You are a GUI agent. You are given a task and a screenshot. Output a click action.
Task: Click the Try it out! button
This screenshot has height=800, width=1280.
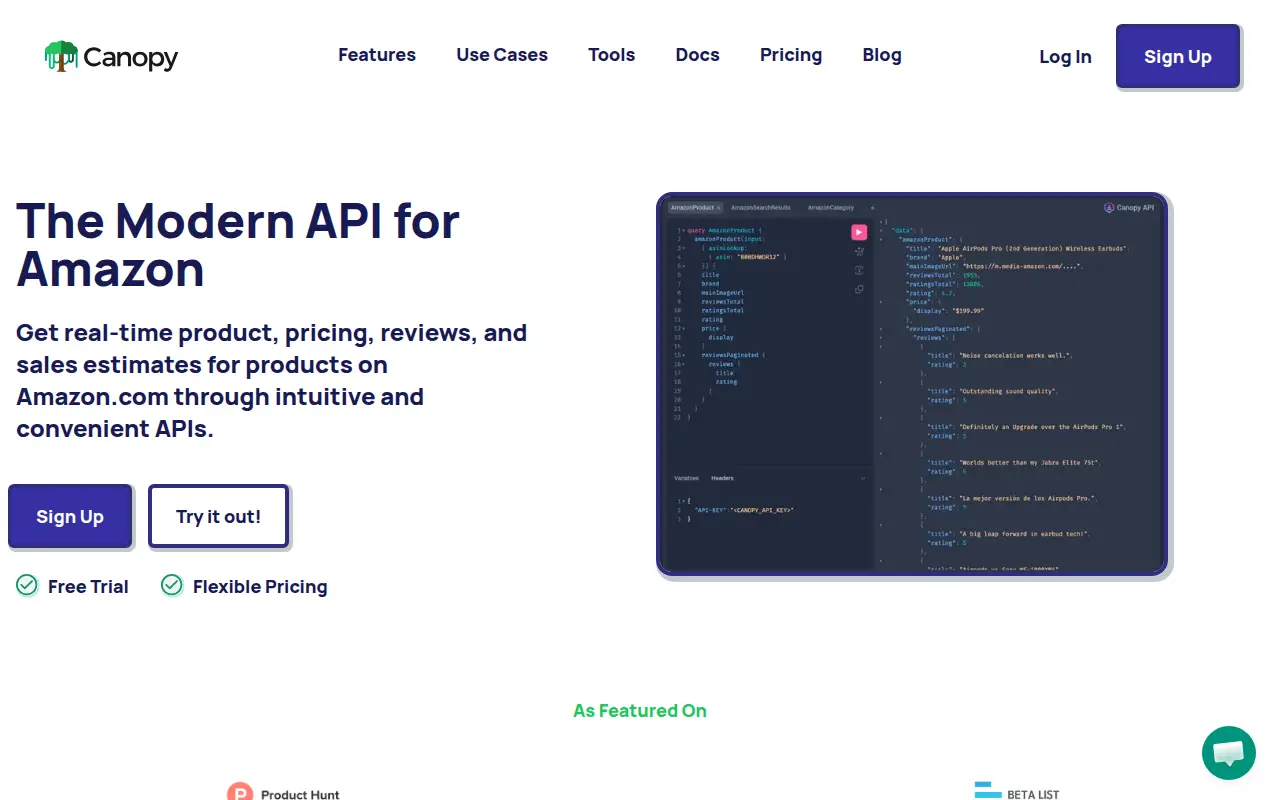coord(219,516)
